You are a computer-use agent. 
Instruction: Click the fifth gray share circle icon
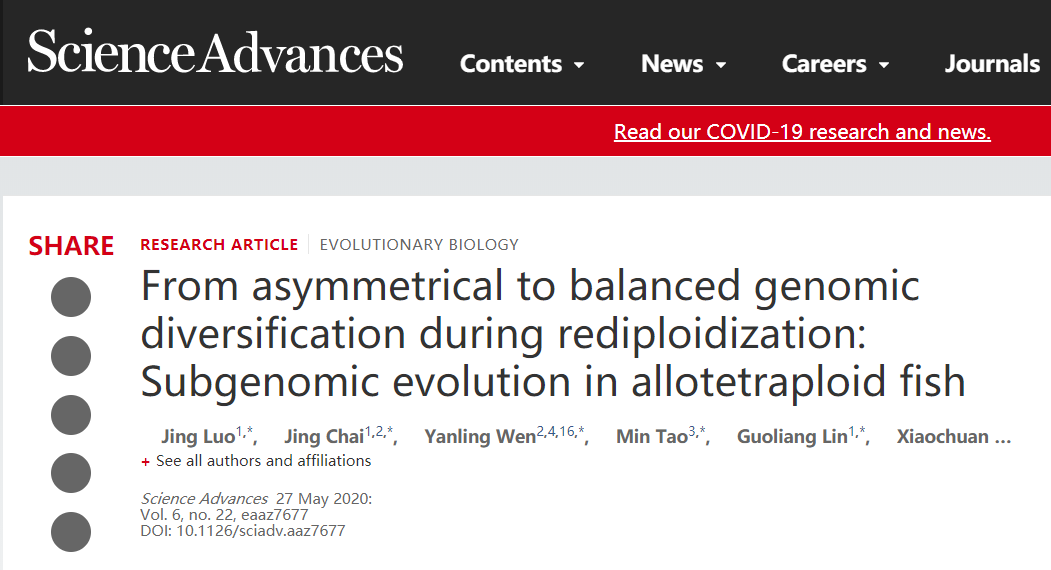[x=71, y=532]
